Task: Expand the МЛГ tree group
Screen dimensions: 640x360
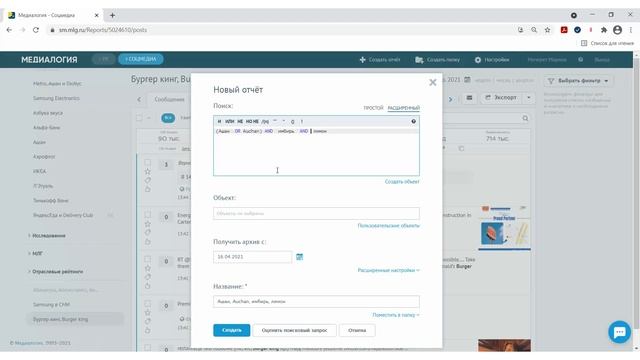Action: tap(36, 253)
